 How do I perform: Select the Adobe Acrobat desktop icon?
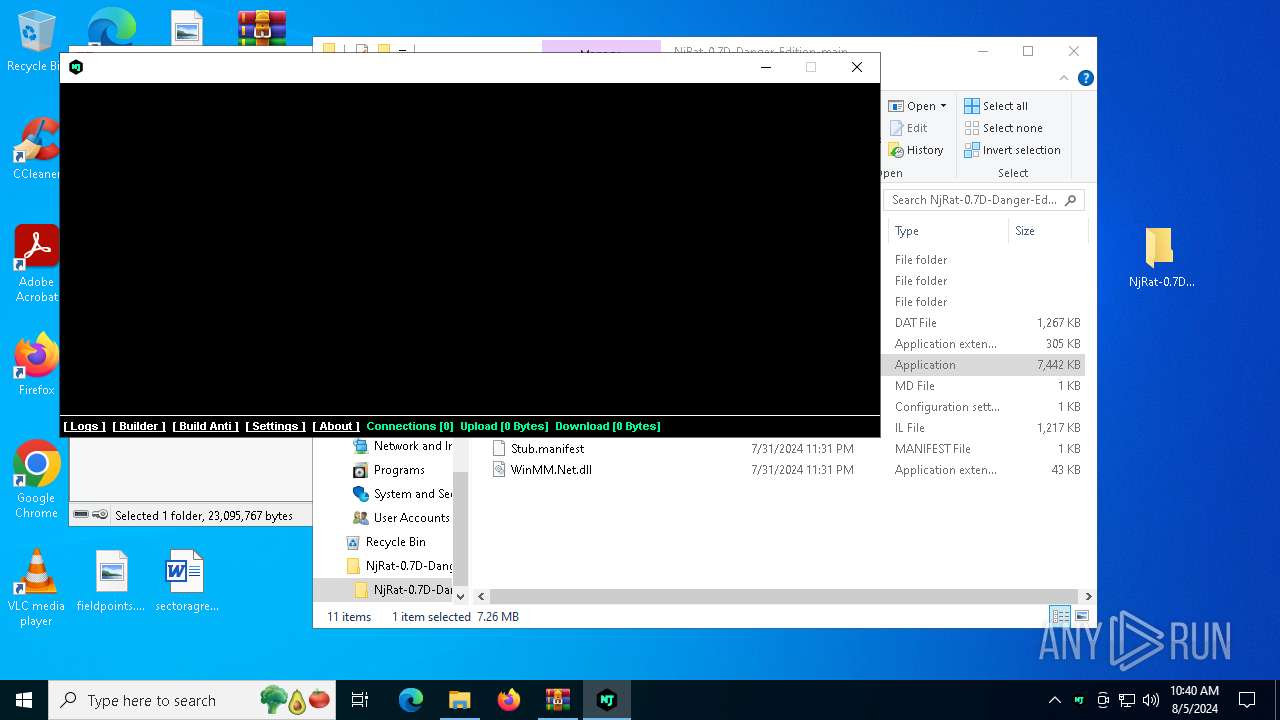tap(36, 263)
